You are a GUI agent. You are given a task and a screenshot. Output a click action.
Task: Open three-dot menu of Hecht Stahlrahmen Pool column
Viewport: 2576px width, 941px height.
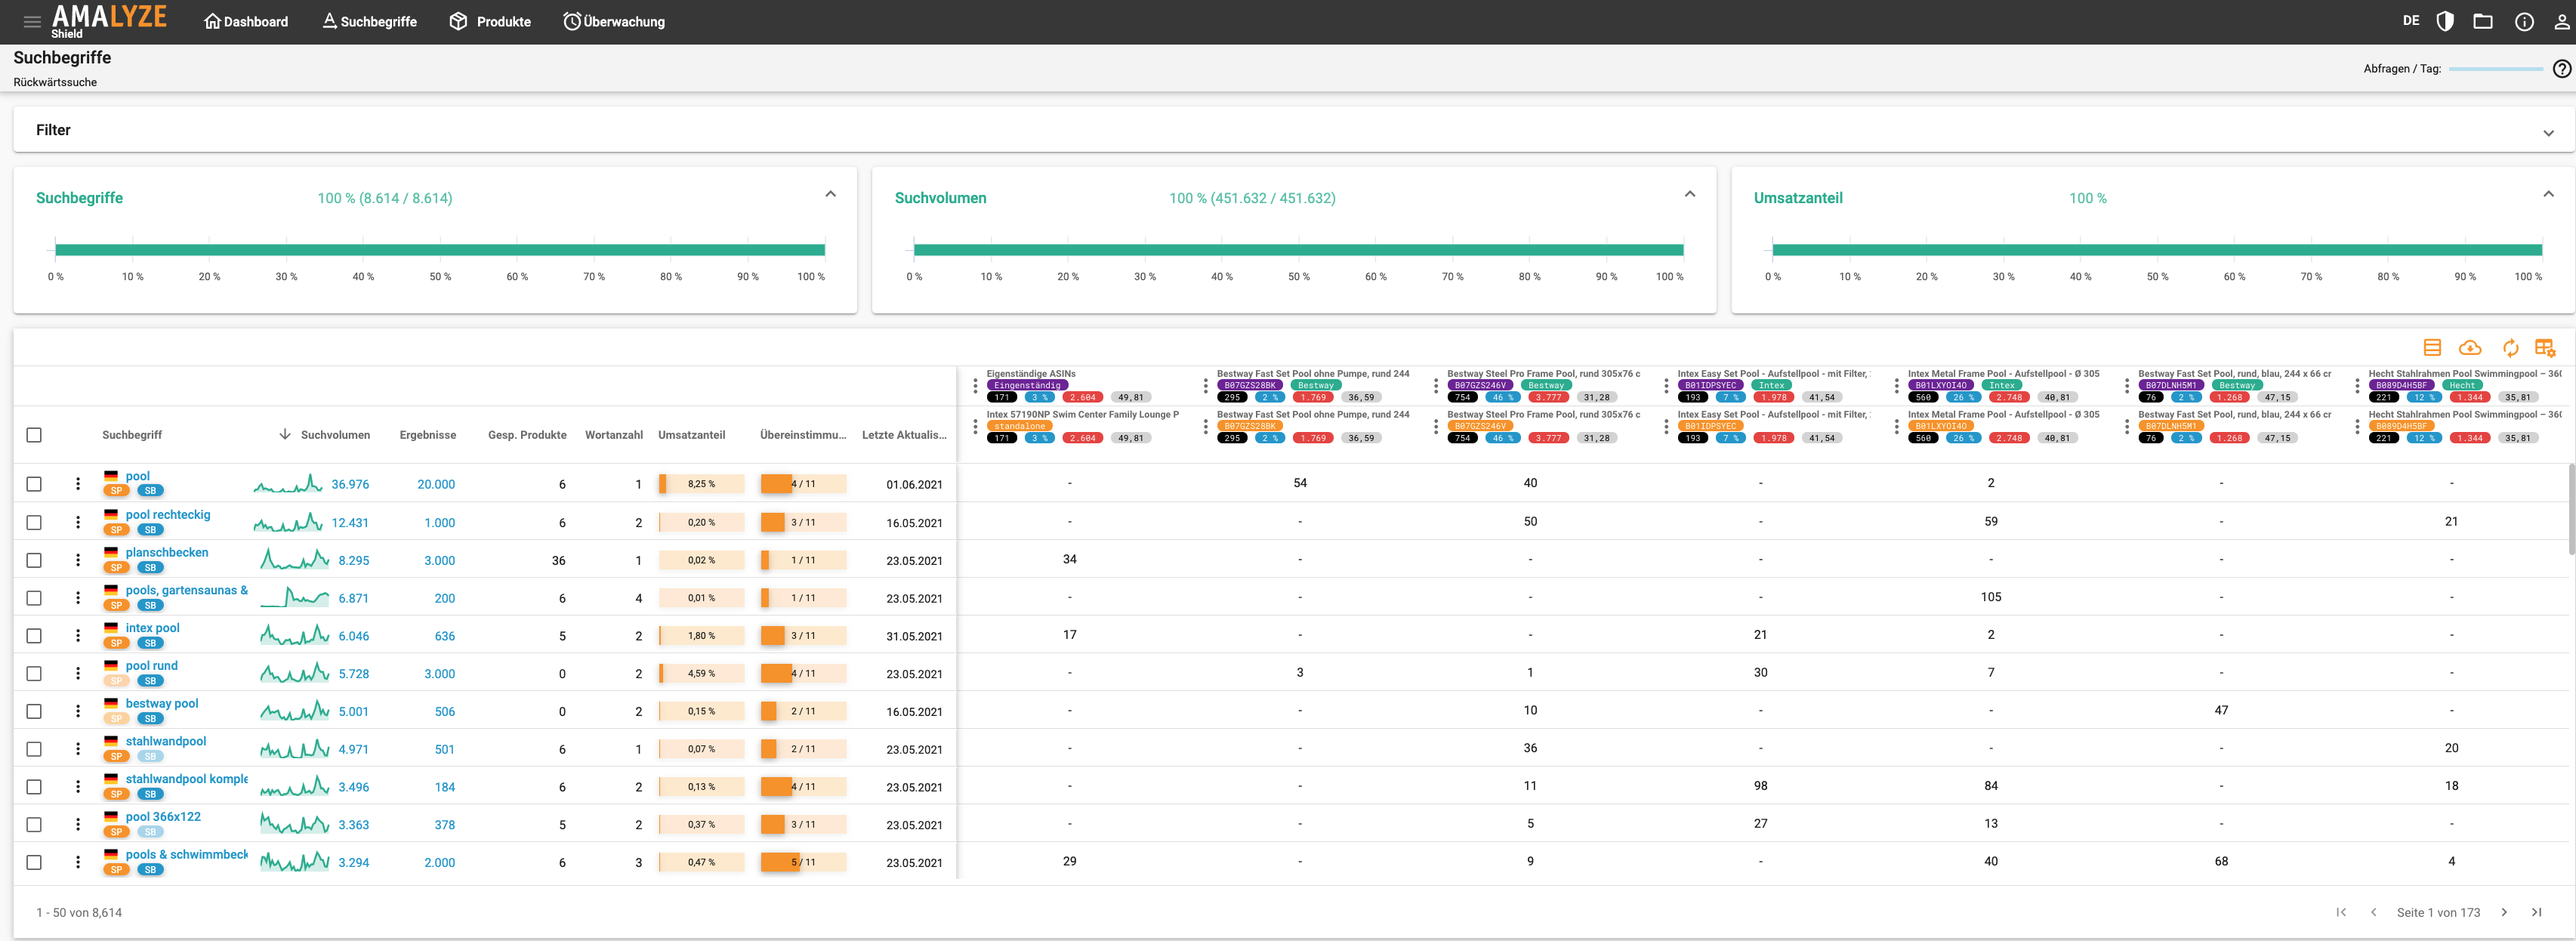tap(2357, 385)
